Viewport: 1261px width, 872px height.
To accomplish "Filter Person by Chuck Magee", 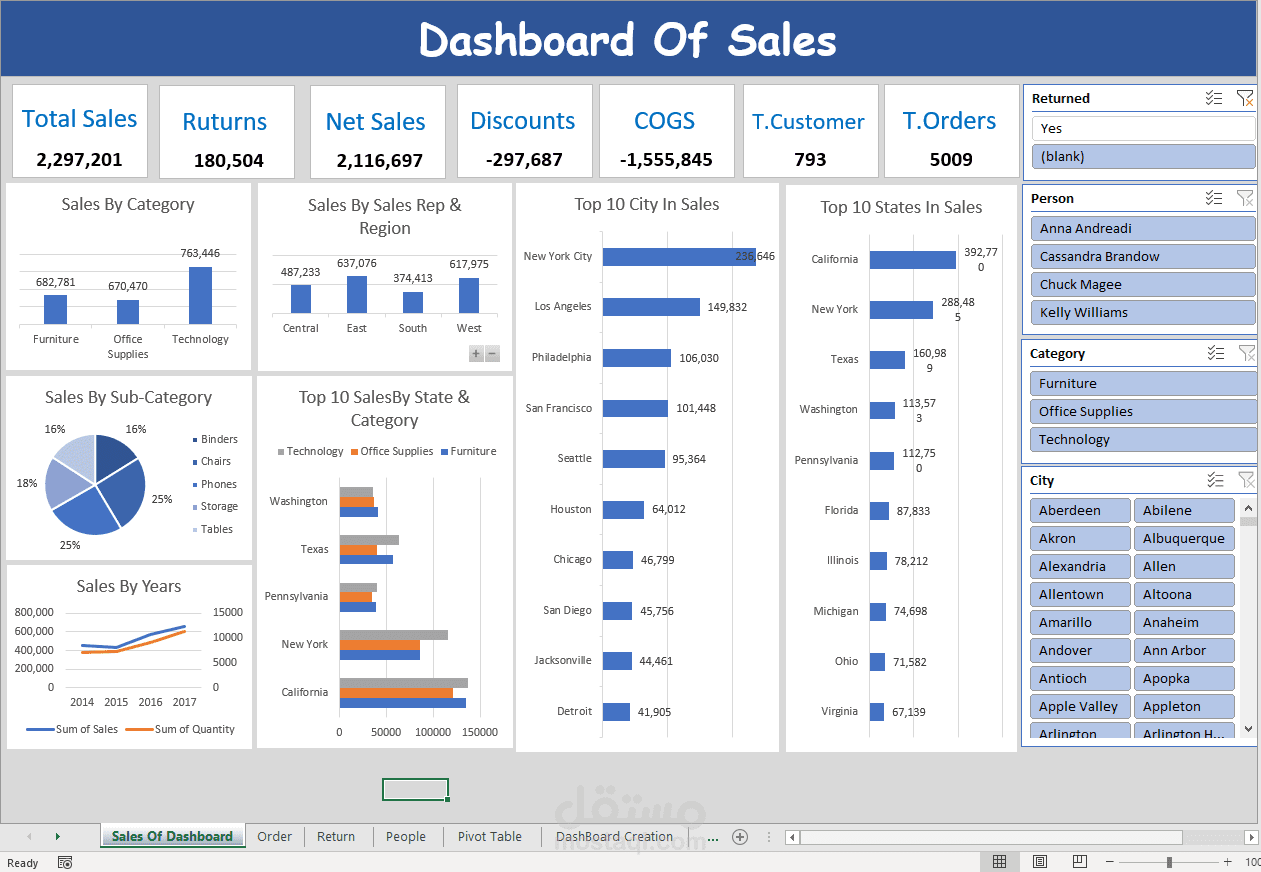I will 1143,284.
